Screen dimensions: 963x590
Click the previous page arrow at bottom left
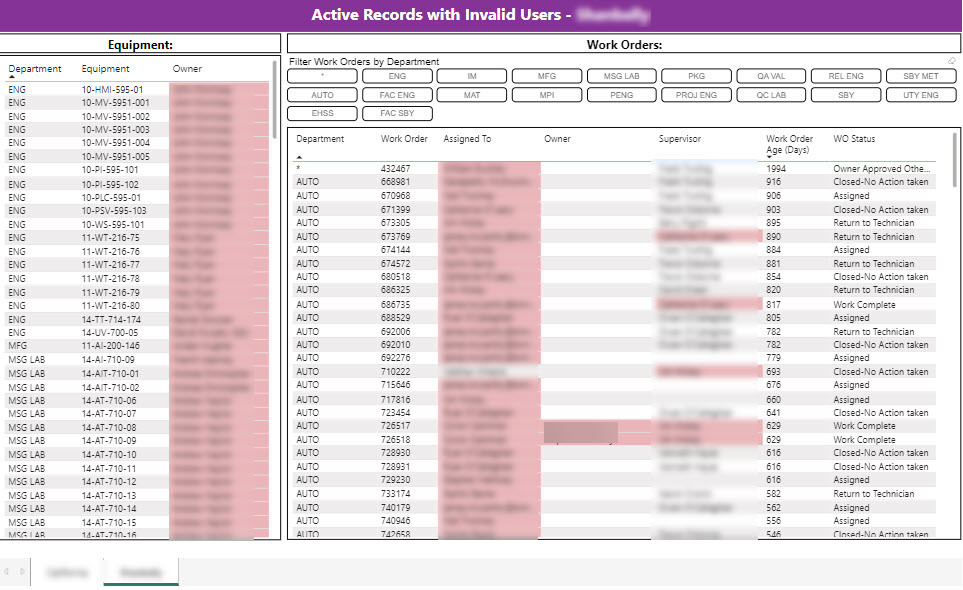(6, 572)
